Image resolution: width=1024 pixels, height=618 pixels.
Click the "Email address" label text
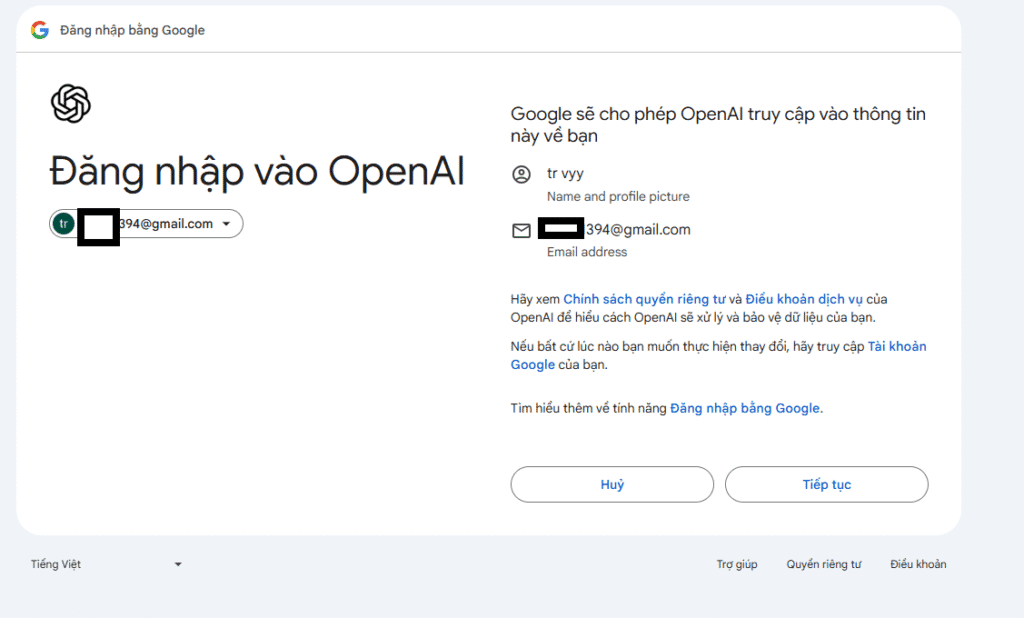click(587, 252)
